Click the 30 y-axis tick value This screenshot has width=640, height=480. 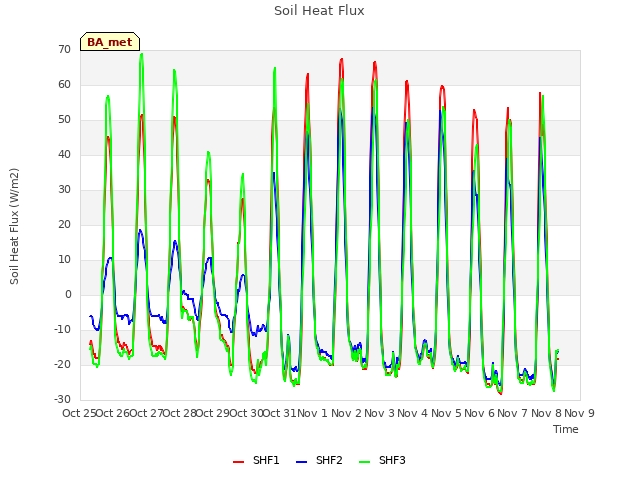pyautogui.click(x=64, y=190)
